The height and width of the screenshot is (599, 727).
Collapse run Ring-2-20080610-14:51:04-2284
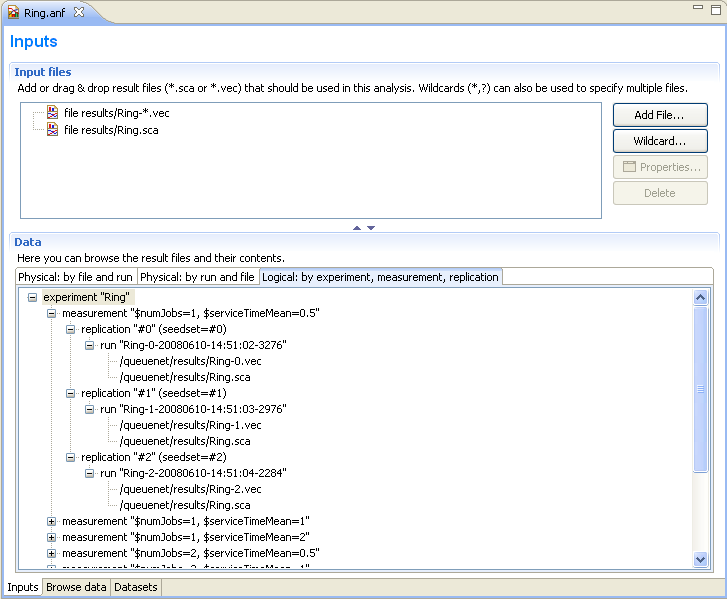click(x=89, y=473)
